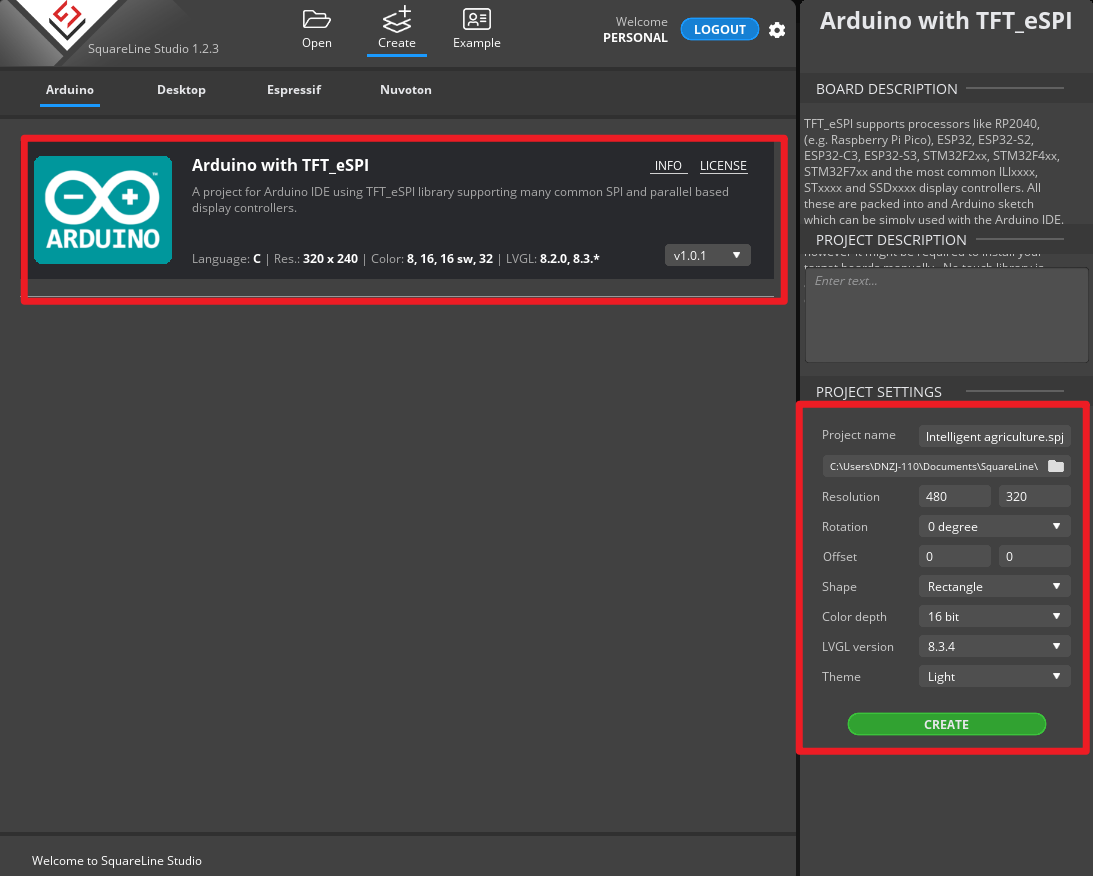This screenshot has width=1093, height=876.
Task: Click the resolution height field 320
Action: [x=1034, y=497]
